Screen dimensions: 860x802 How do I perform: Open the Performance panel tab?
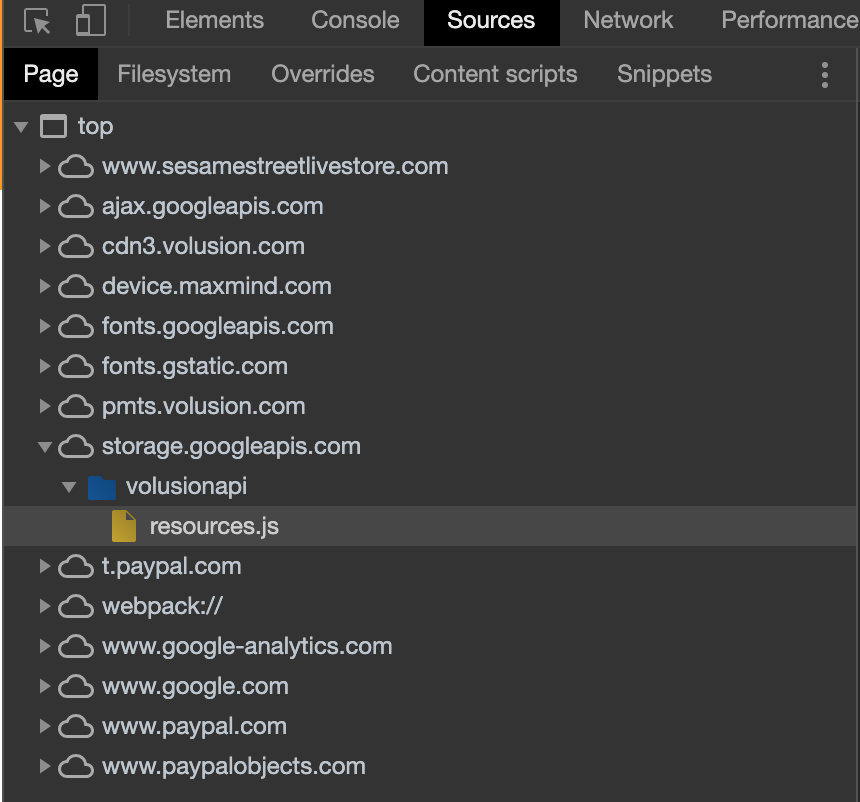790,20
